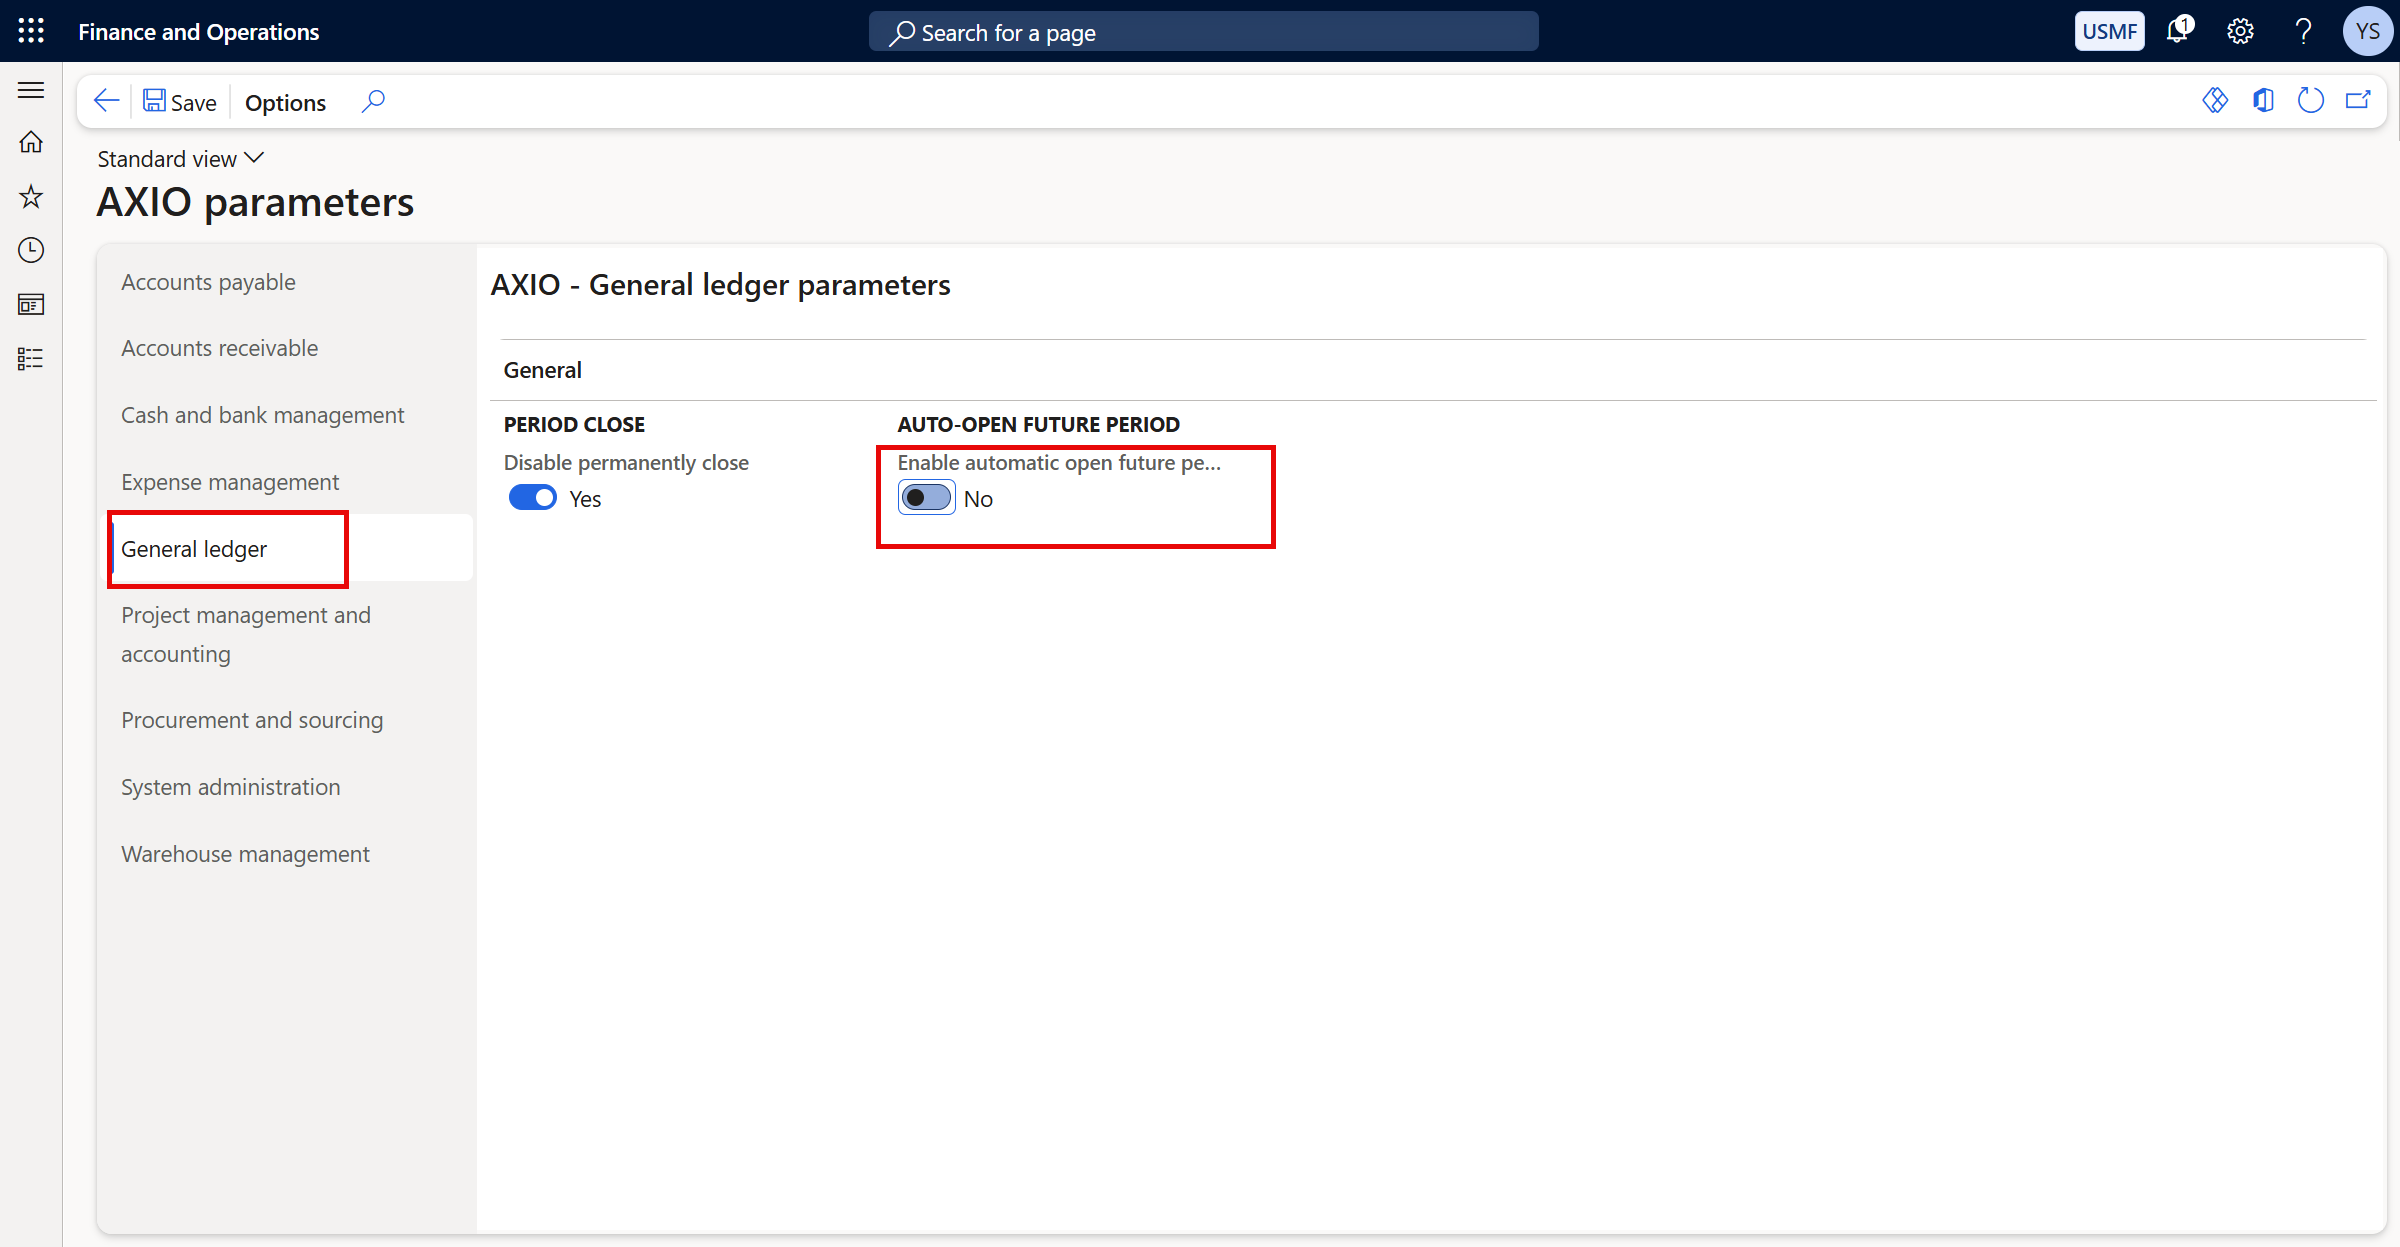Switch to the General ledger section
The height and width of the screenshot is (1247, 2400).
[x=194, y=548]
